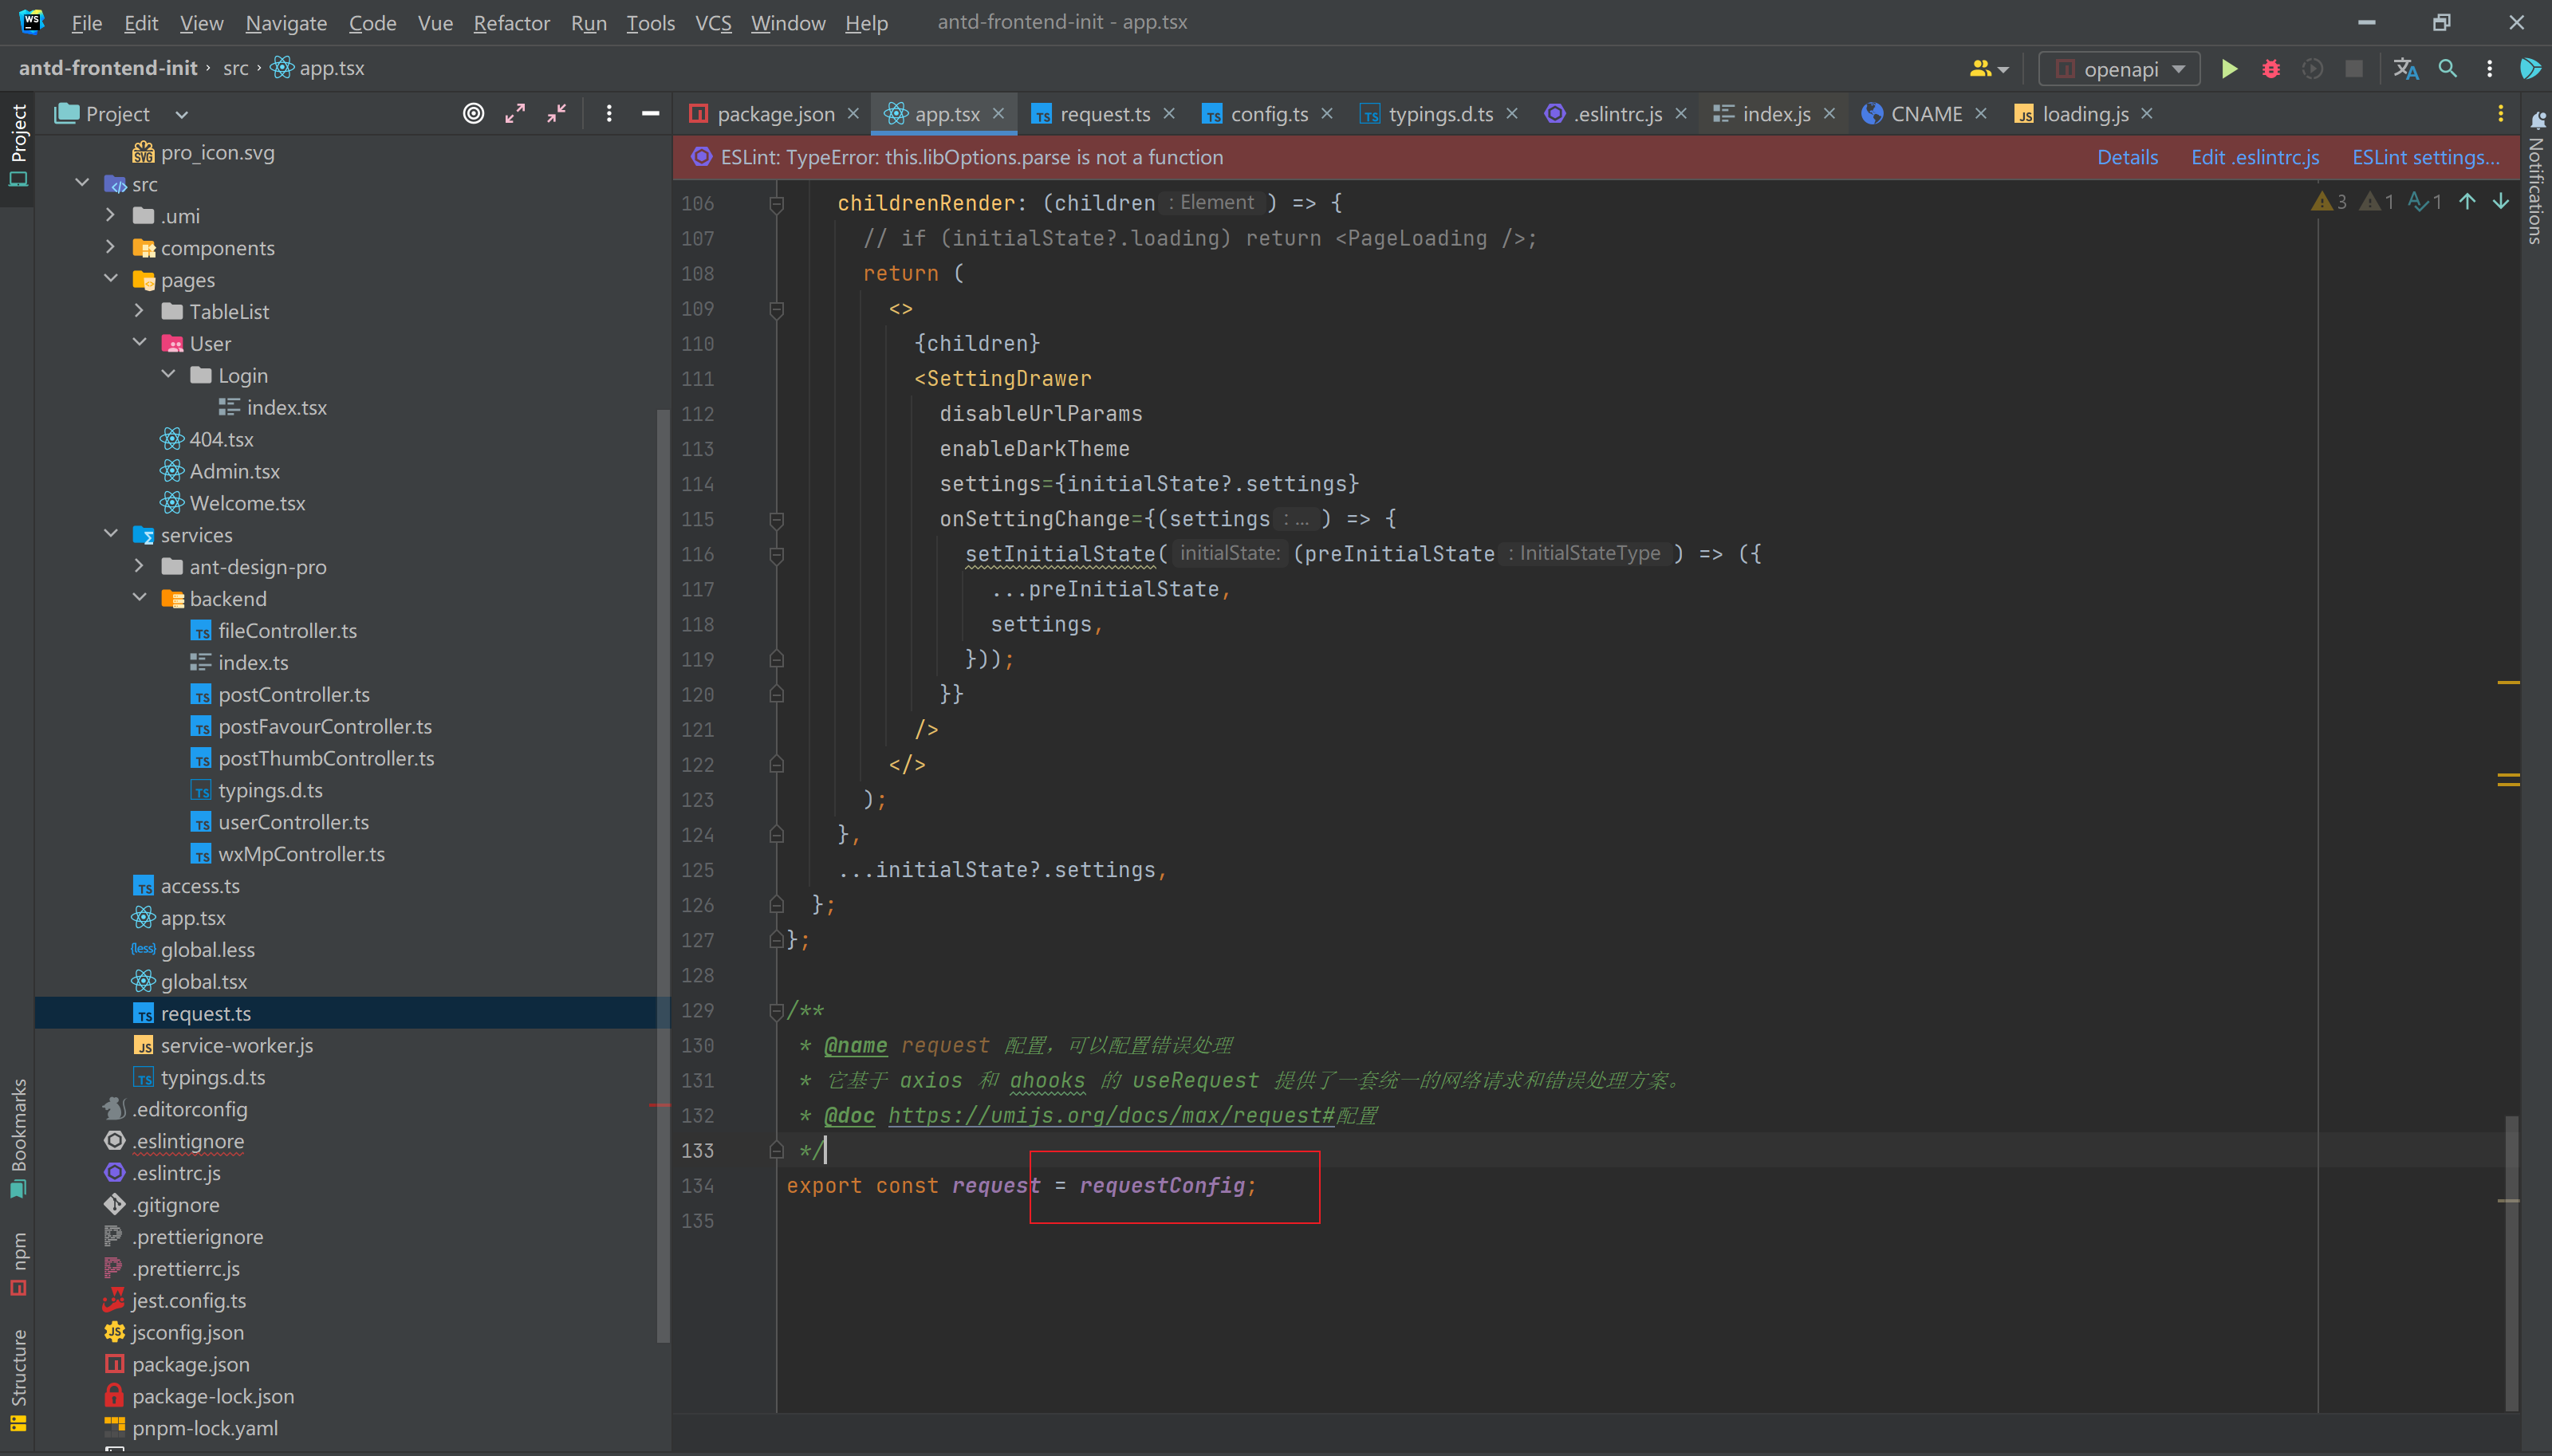Open the run with coverage icon
Viewport: 2552px width, 1456px height.
click(2312, 69)
